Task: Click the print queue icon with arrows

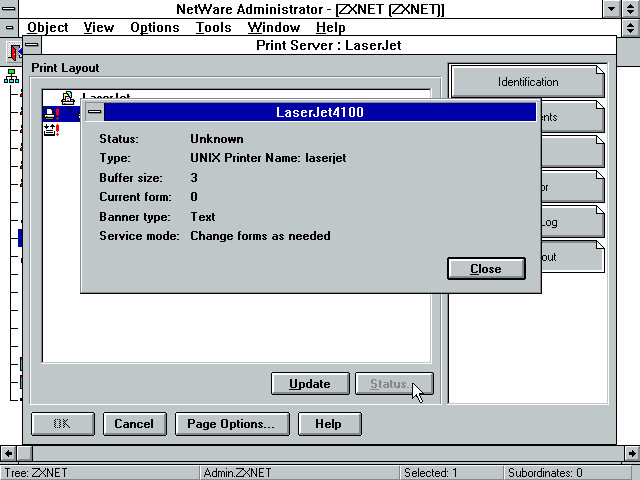Action: 49,130
